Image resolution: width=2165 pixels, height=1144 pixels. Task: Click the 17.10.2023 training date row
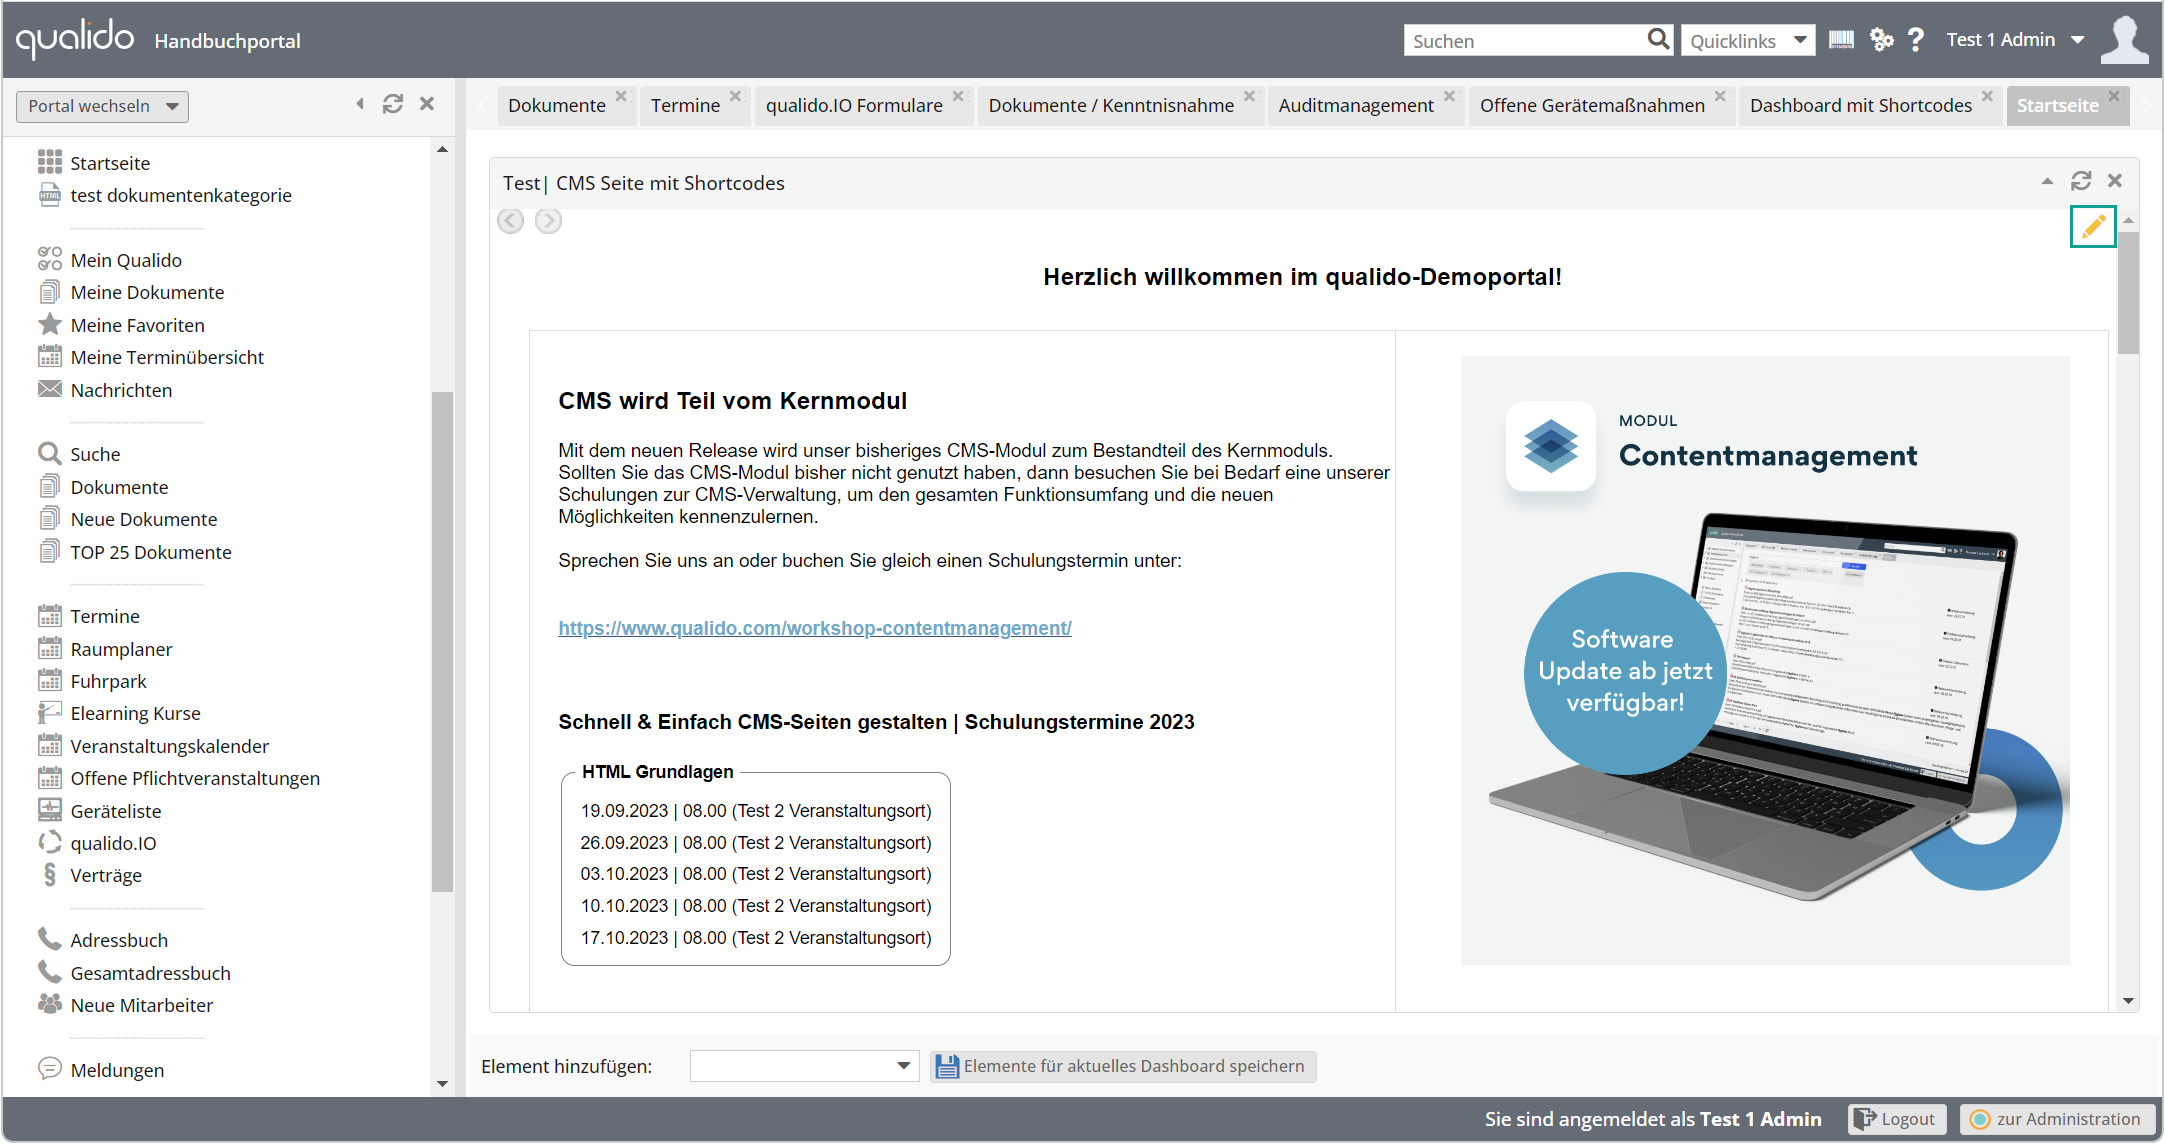click(756, 938)
